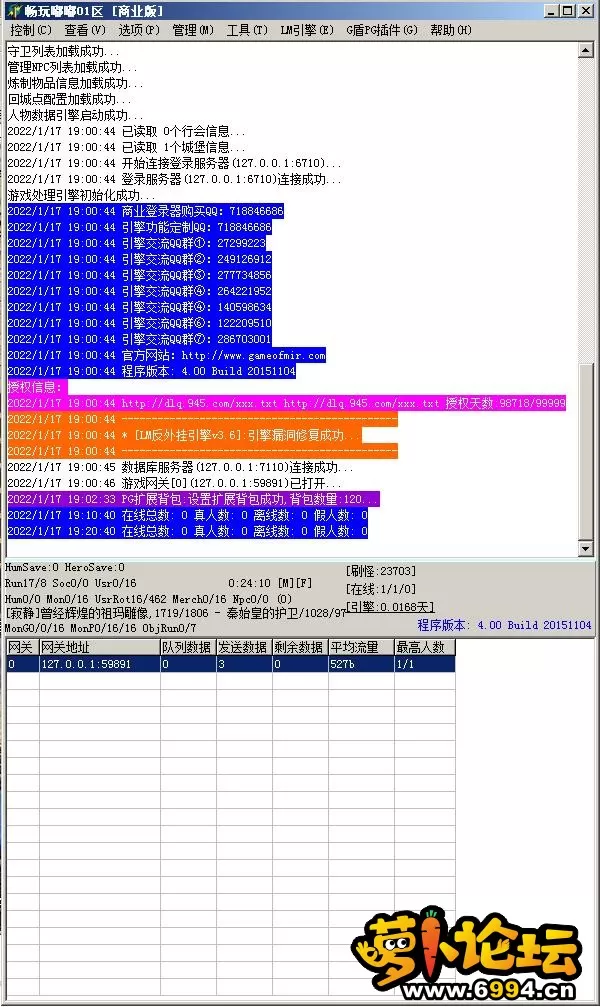Click the 官方网站 gameofmir.com log line

click(166, 355)
